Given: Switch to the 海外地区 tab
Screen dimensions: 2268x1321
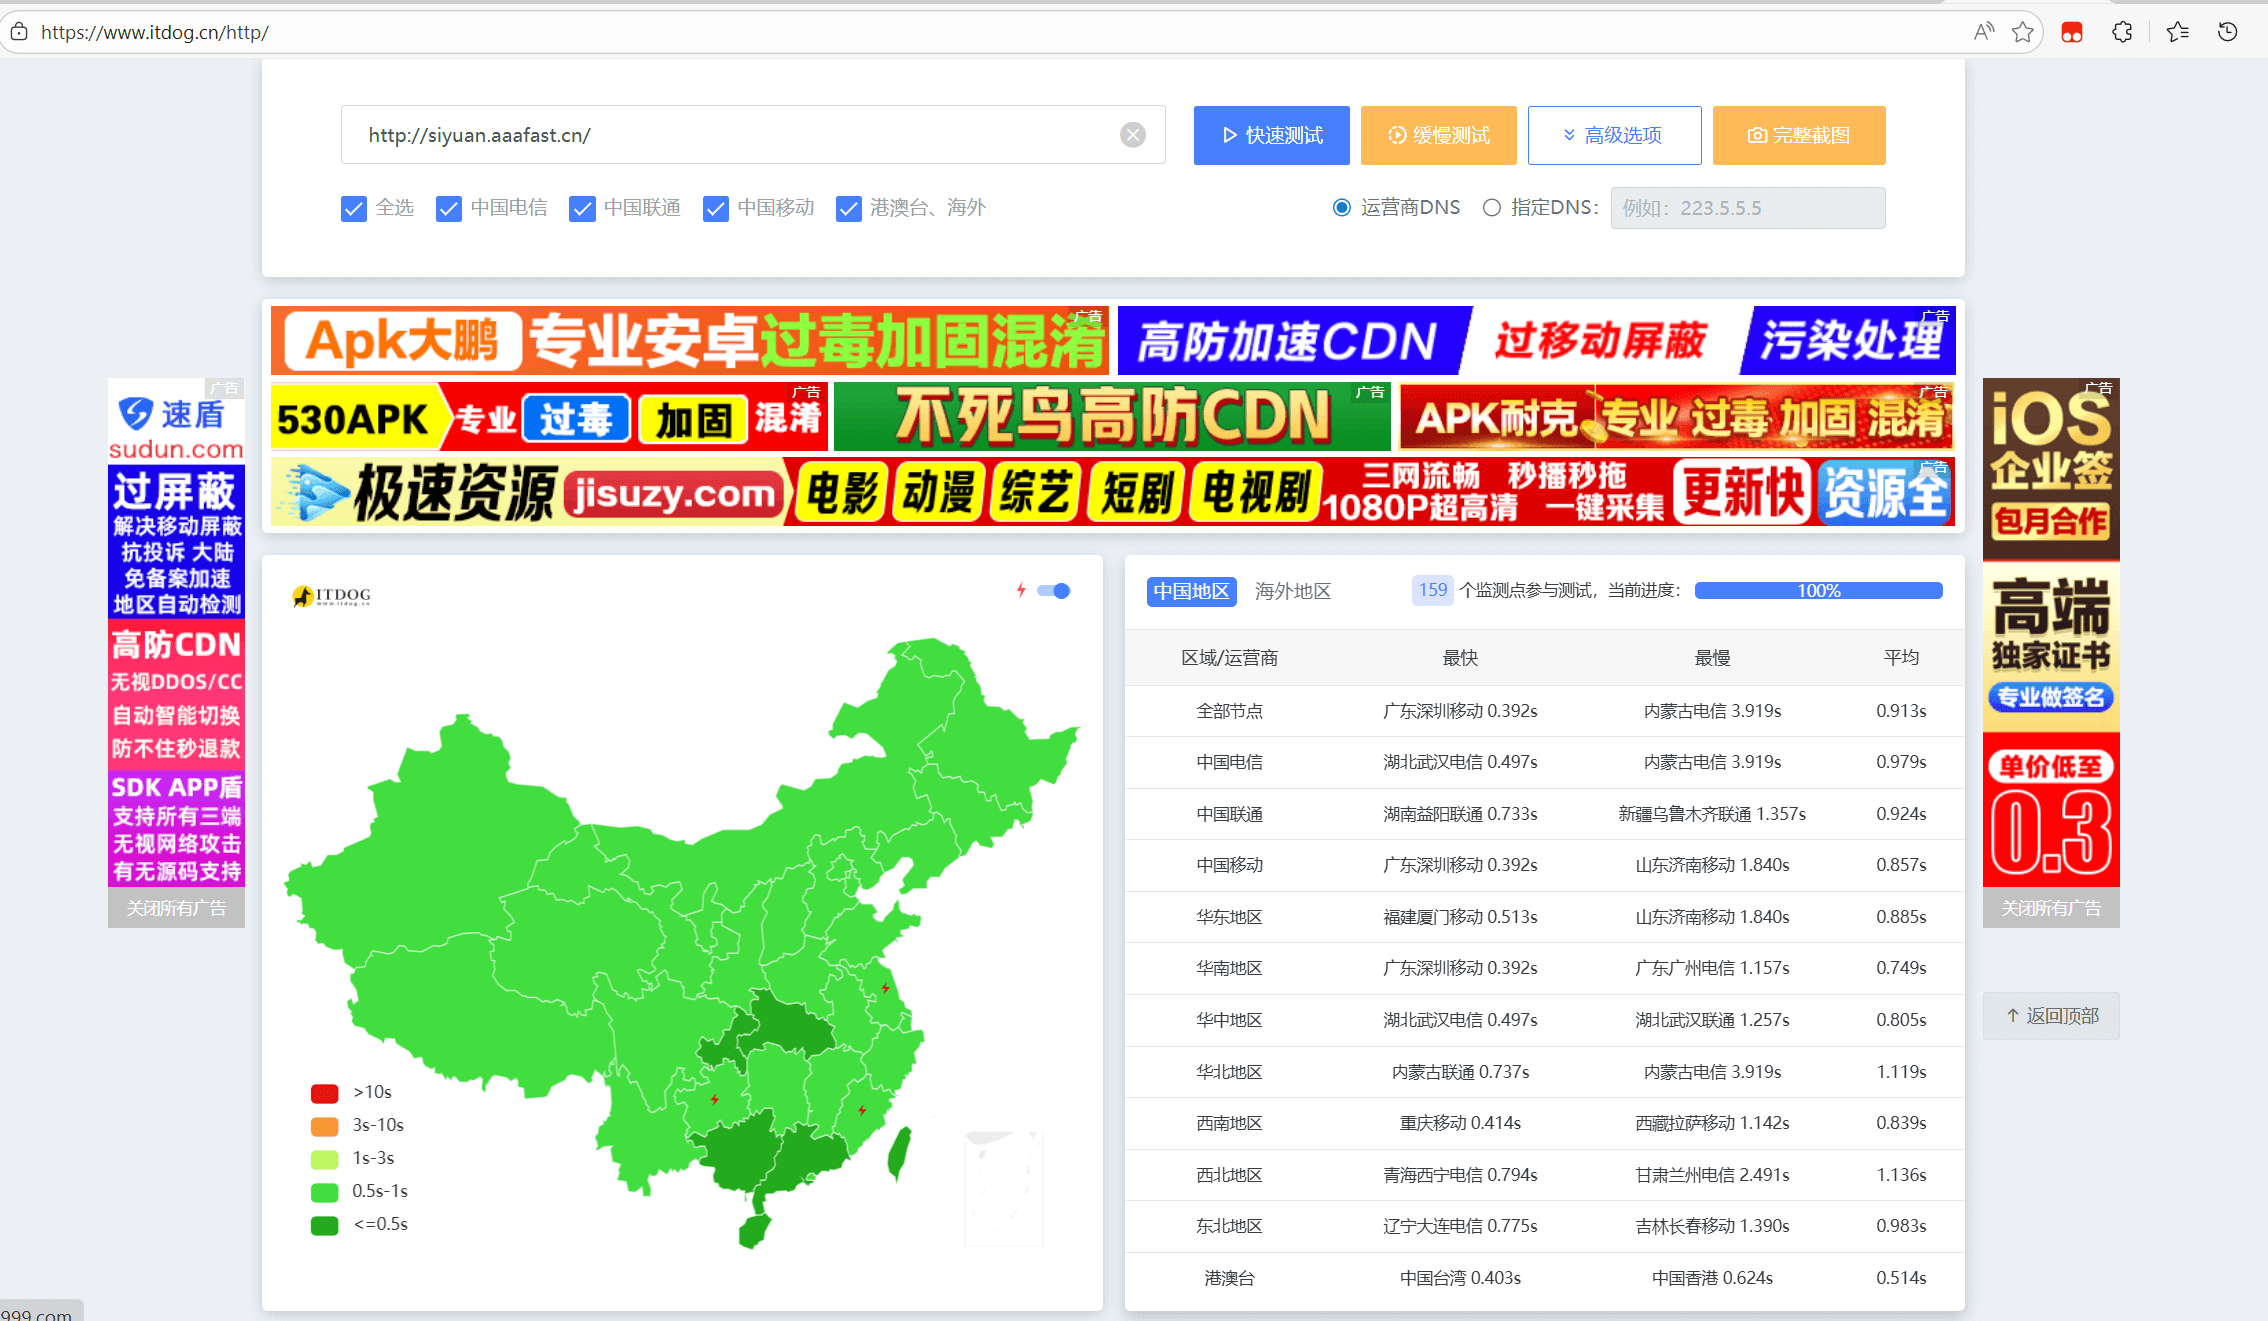Looking at the screenshot, I should coord(1292,591).
